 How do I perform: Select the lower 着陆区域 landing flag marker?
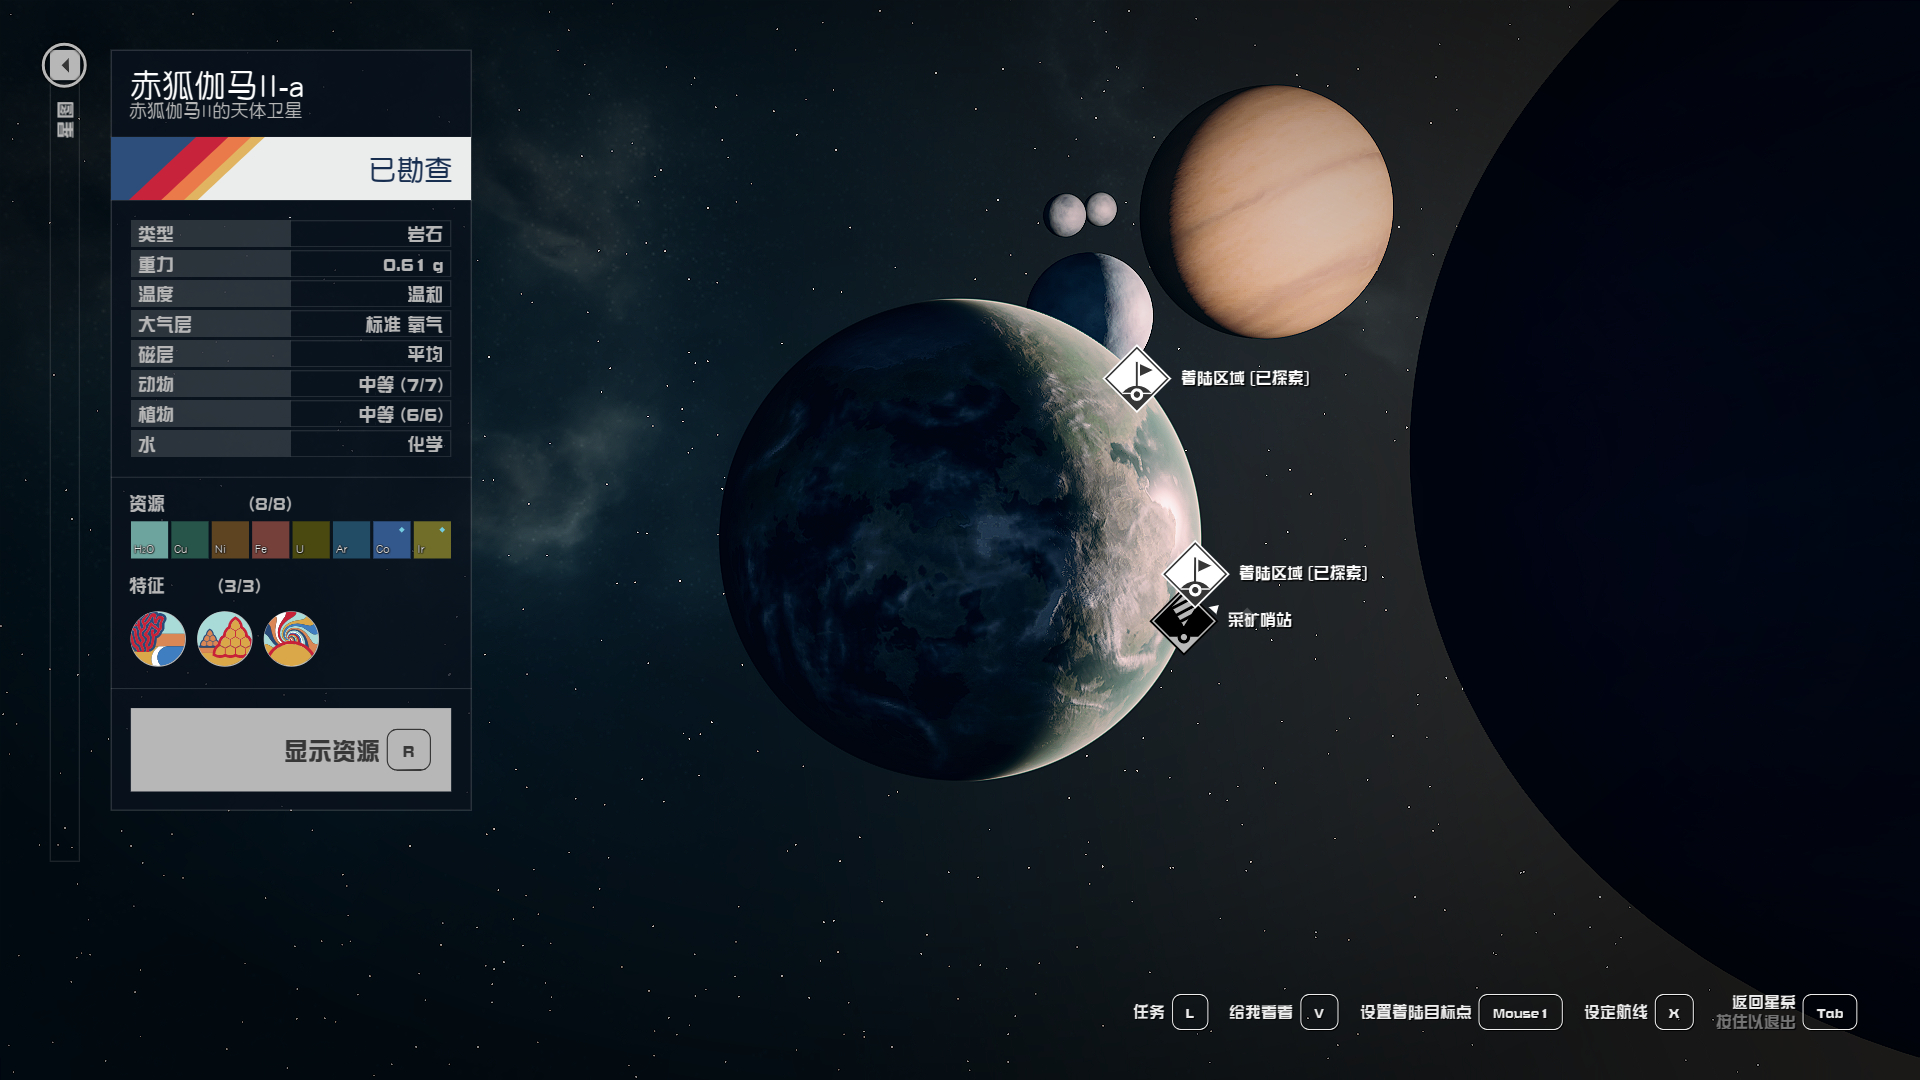pyautogui.click(x=1195, y=573)
